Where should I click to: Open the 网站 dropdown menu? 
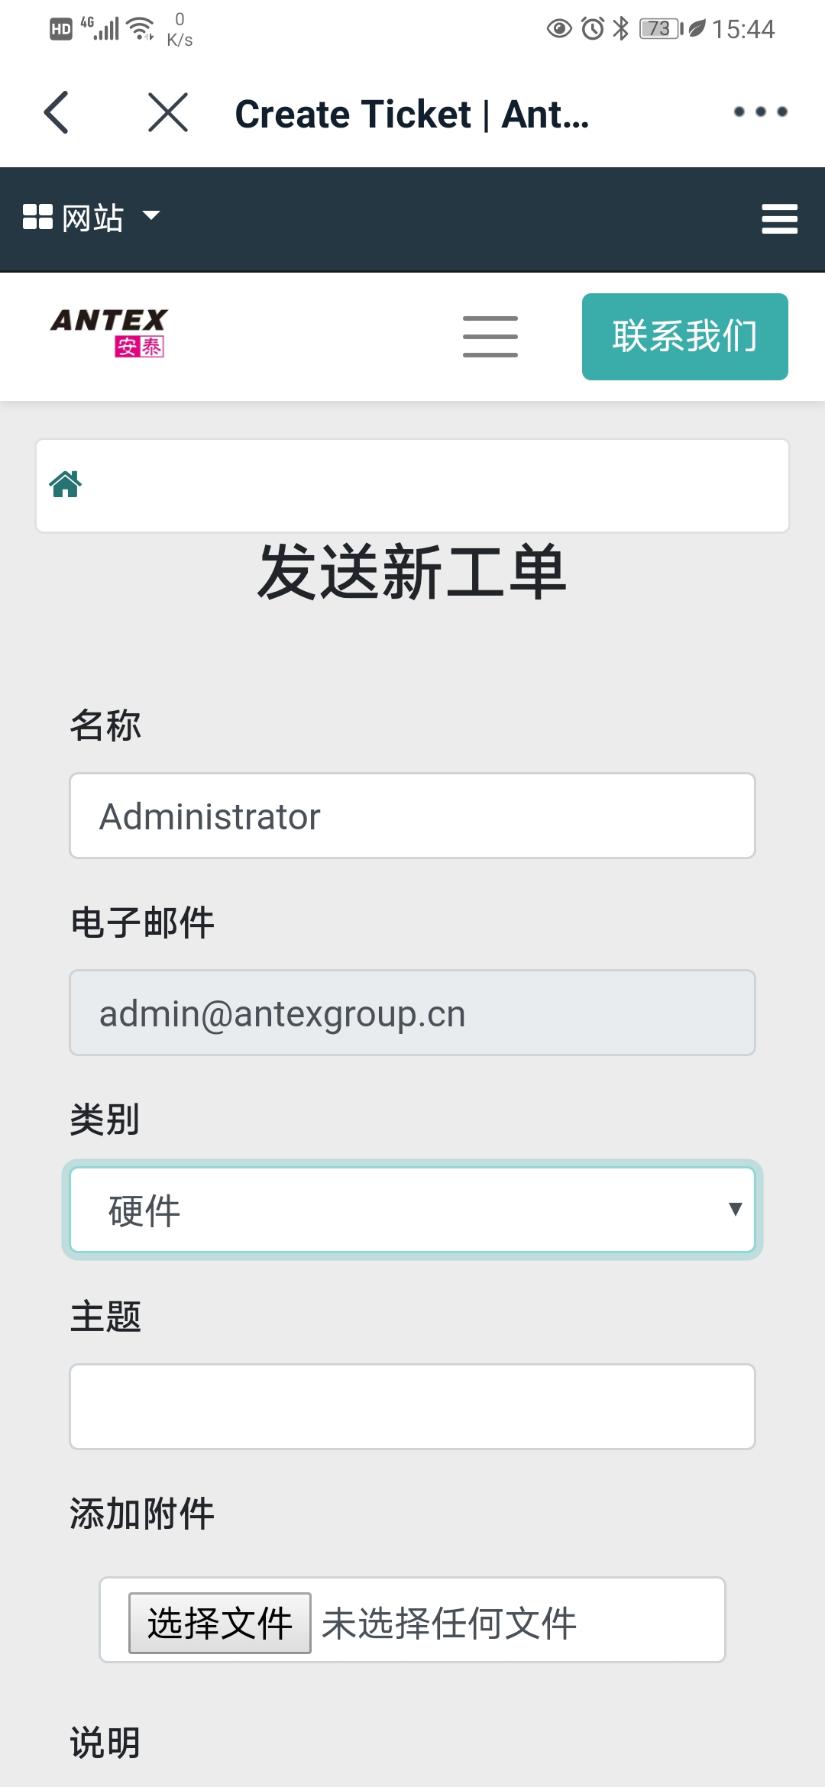[x=92, y=217]
